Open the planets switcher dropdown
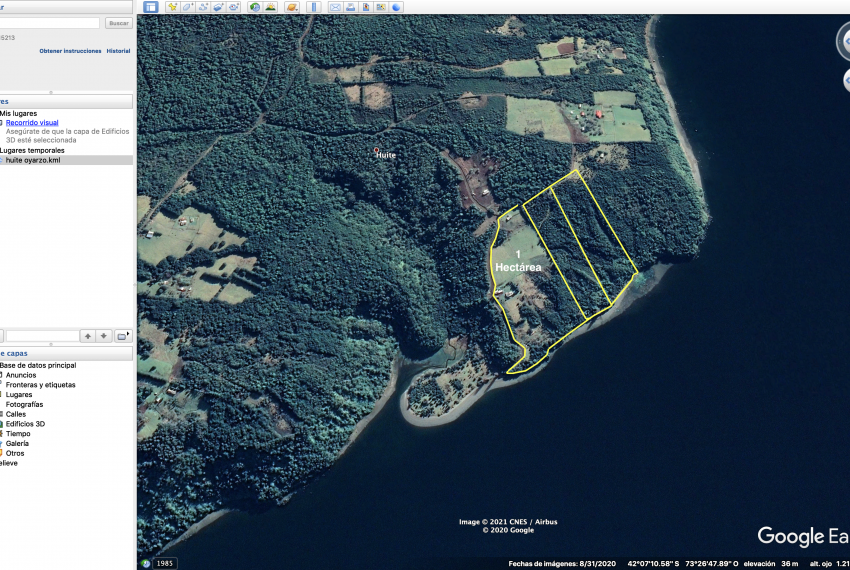This screenshot has width=850, height=570. 291,7
